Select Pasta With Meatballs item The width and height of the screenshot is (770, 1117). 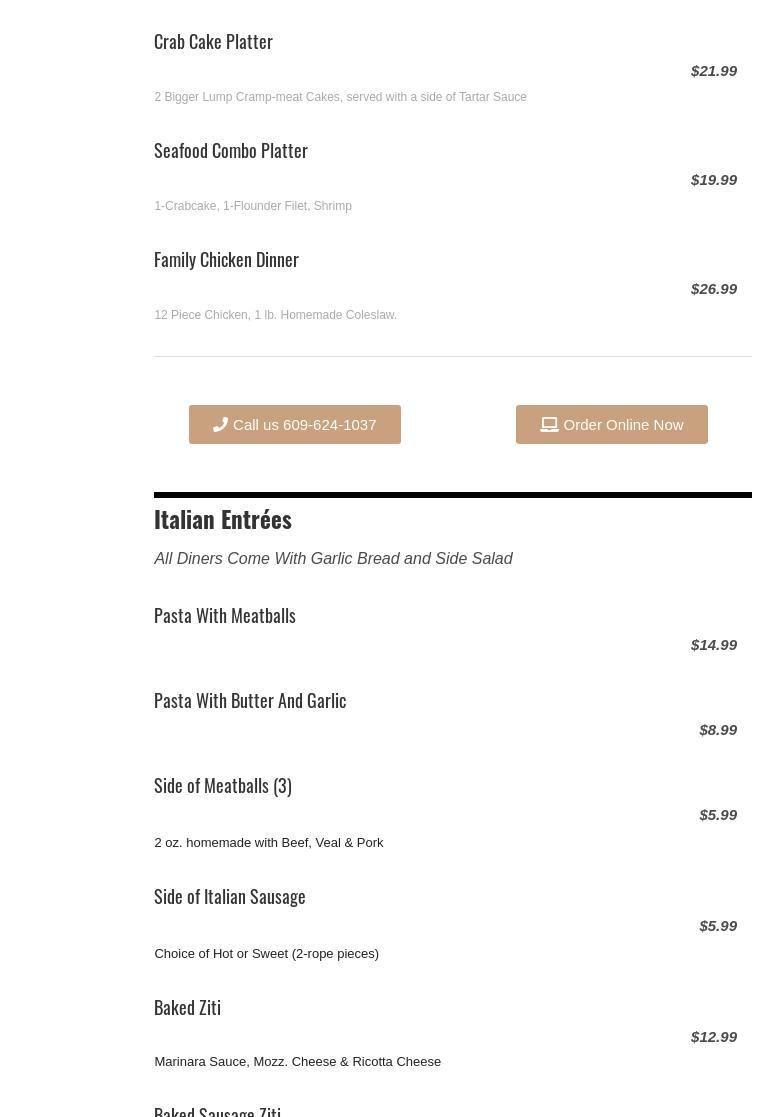[x=225, y=615]
